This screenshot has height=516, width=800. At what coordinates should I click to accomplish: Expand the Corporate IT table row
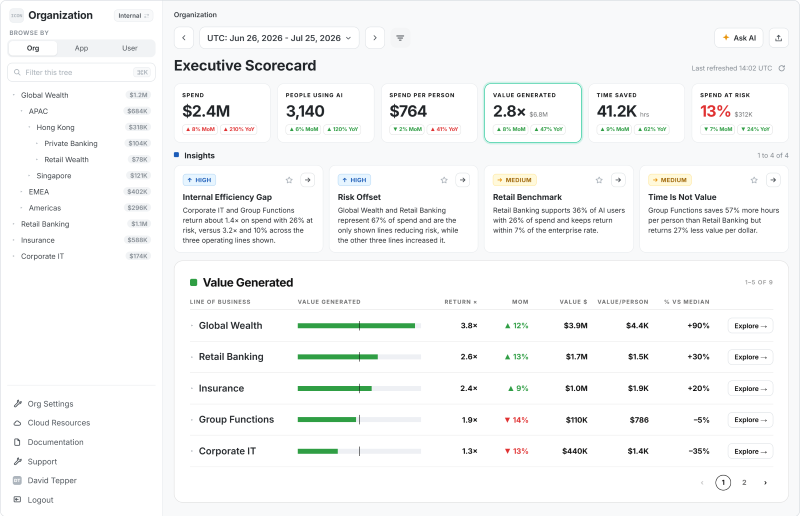(x=192, y=451)
